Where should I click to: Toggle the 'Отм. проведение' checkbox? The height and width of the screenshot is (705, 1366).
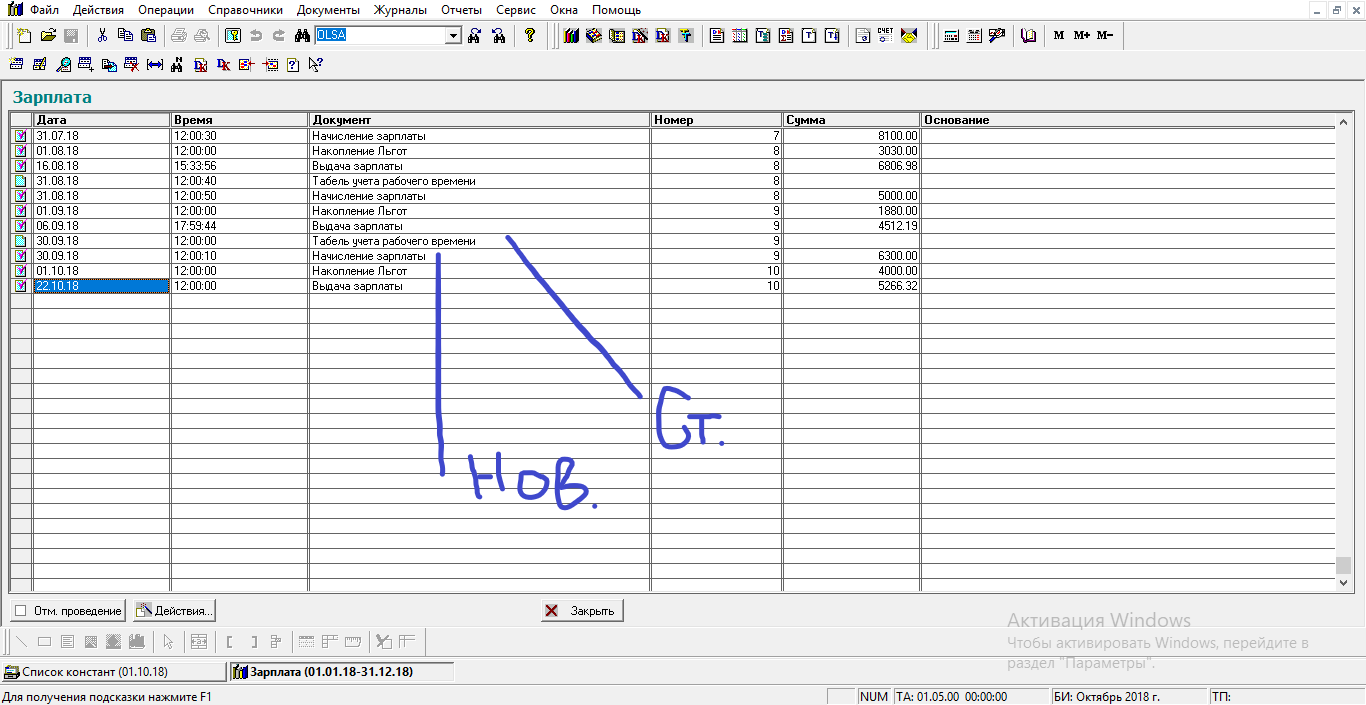pos(21,611)
